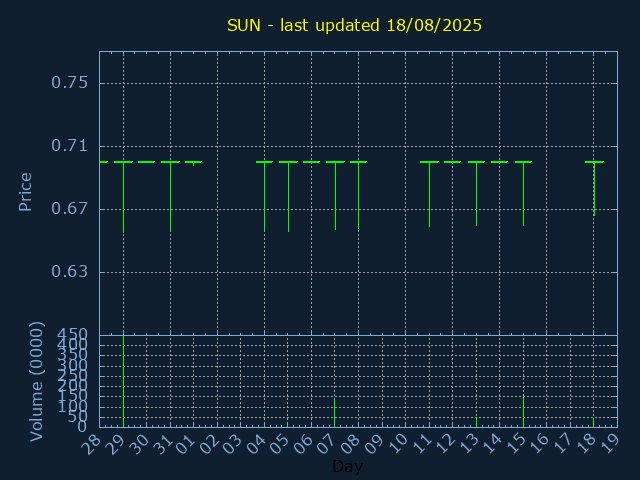Click the day 17 x-axis label
The image size is (640, 480).
(x=562, y=444)
